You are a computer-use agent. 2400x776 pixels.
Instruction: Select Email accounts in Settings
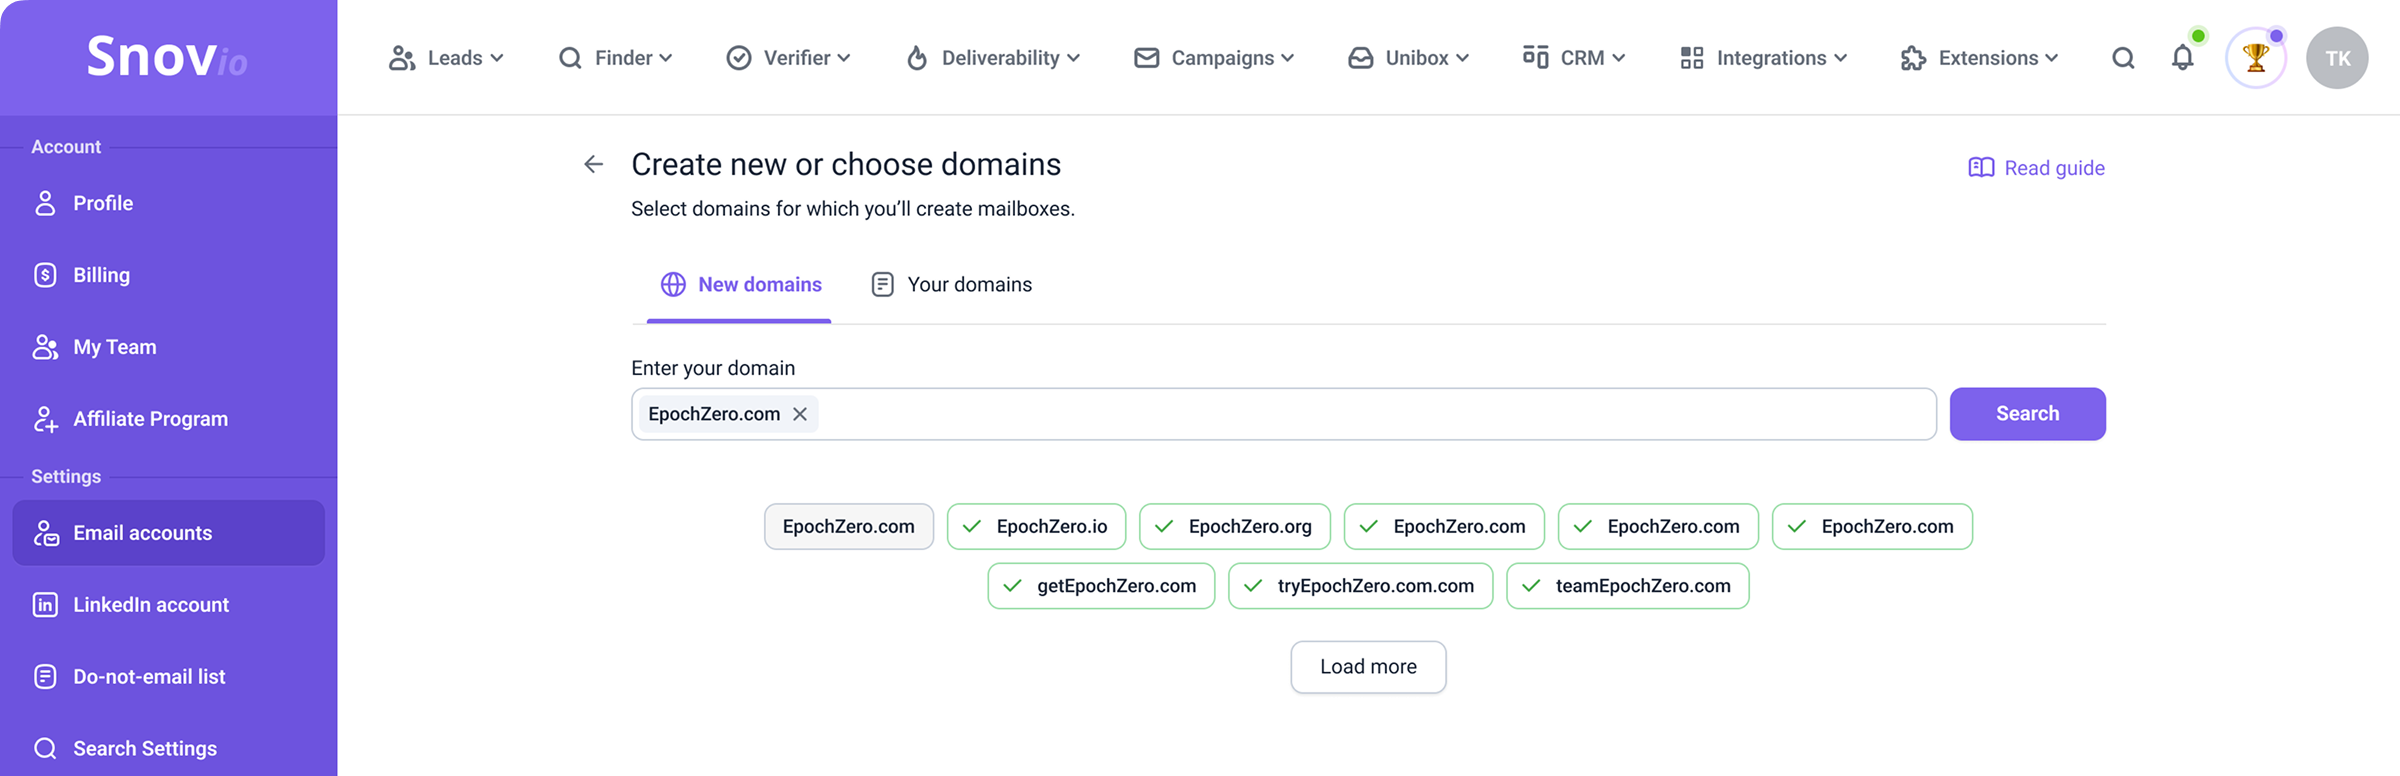click(169, 533)
